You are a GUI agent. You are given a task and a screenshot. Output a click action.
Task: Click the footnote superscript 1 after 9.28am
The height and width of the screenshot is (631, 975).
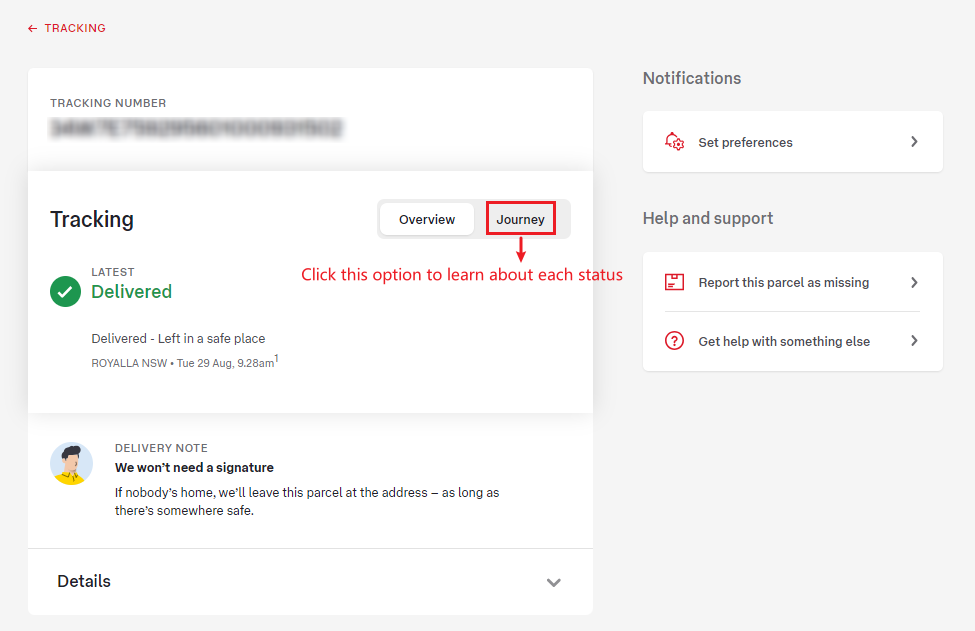[276, 360]
